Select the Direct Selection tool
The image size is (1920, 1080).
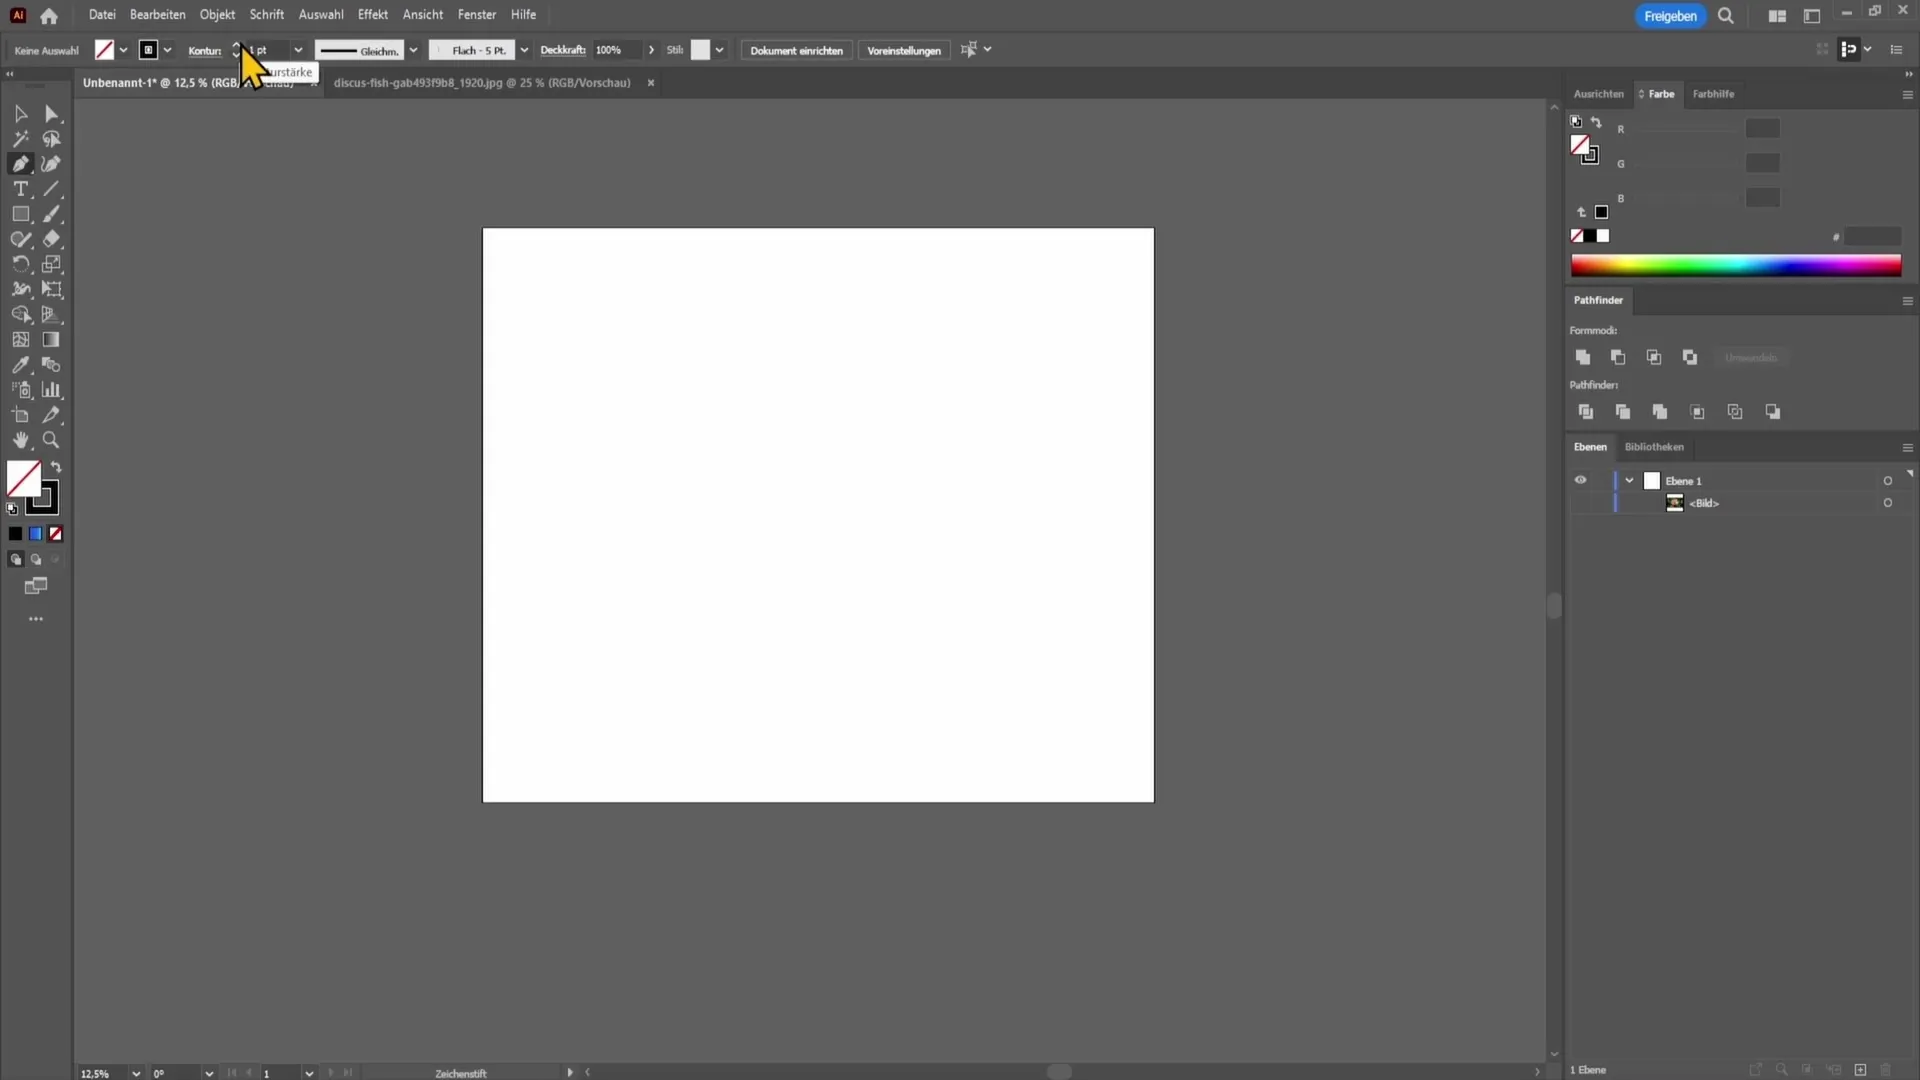coord(52,114)
